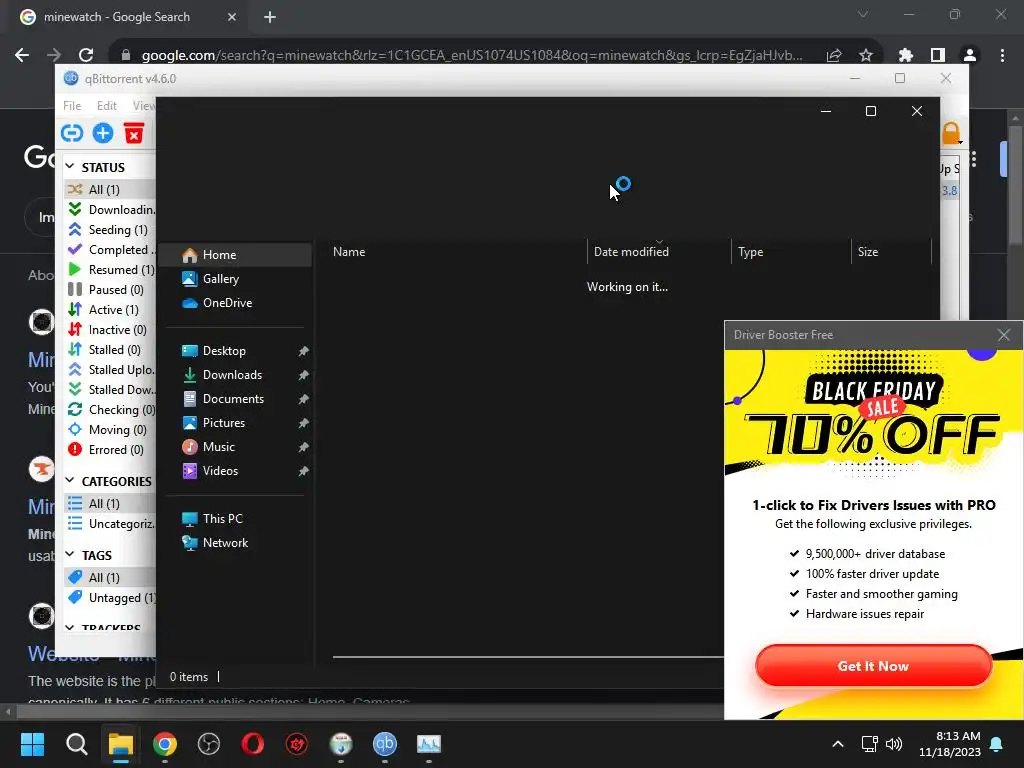Select Uncategorized category filter
The image size is (1024, 768).
(110, 524)
